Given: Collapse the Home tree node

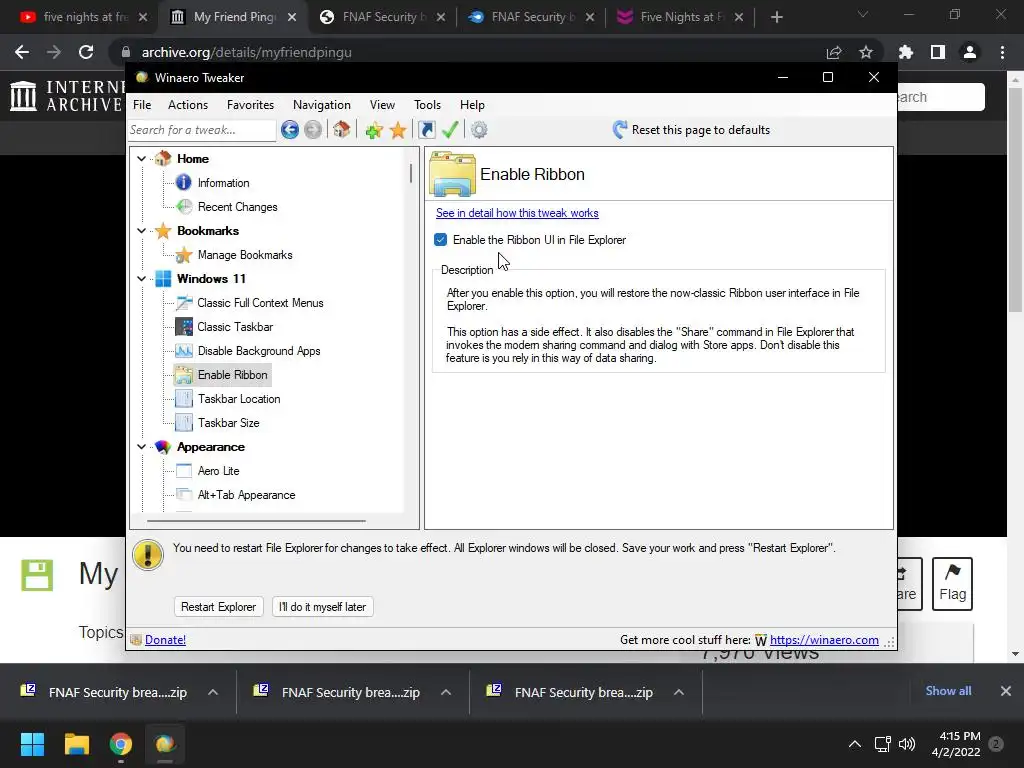Looking at the screenshot, I should [x=141, y=158].
